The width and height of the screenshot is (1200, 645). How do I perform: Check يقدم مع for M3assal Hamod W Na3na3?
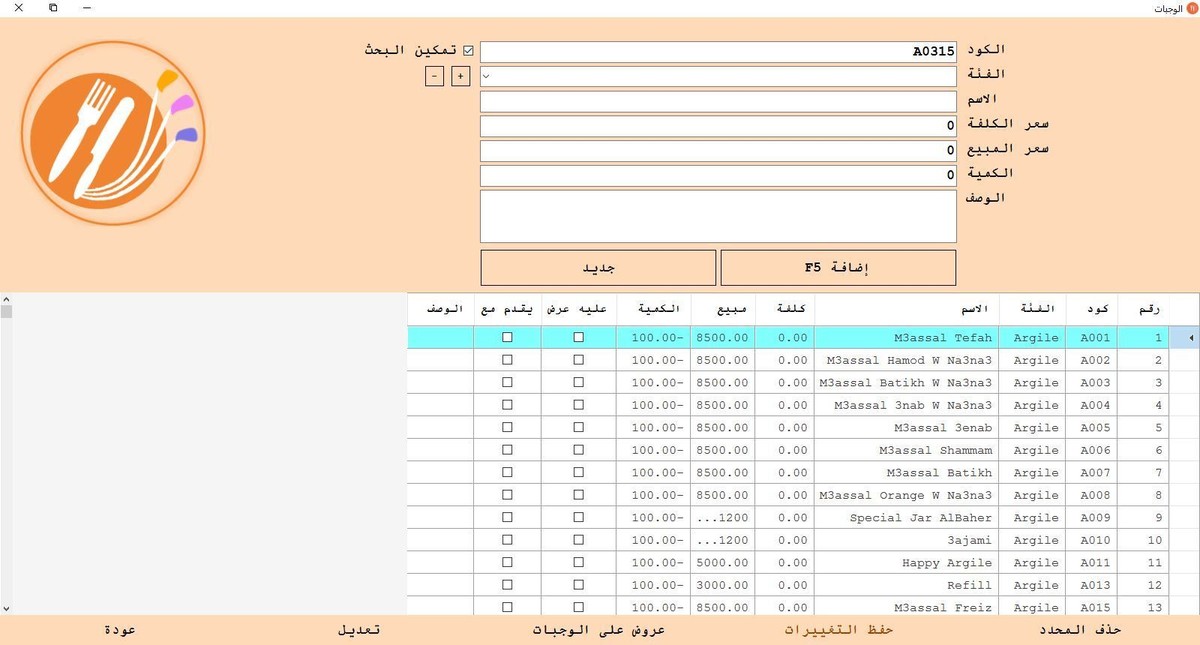(x=507, y=360)
